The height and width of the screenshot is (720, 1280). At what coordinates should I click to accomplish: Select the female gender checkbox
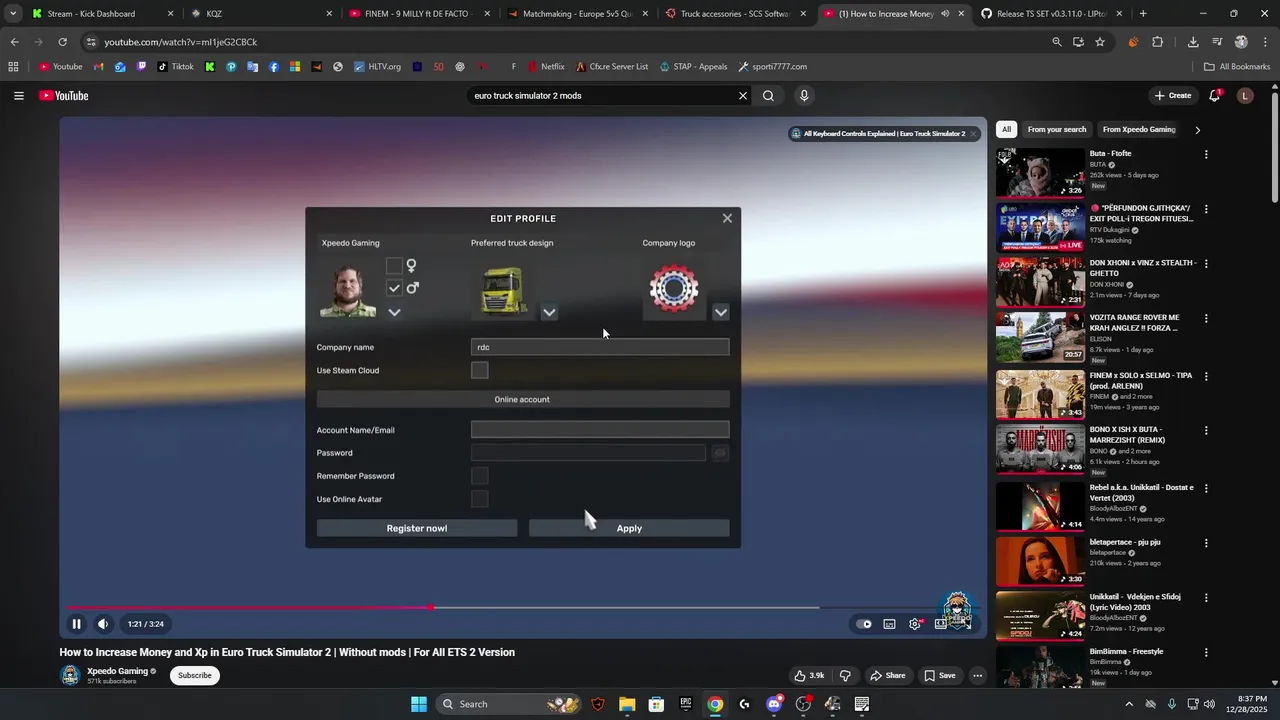tap(394, 266)
